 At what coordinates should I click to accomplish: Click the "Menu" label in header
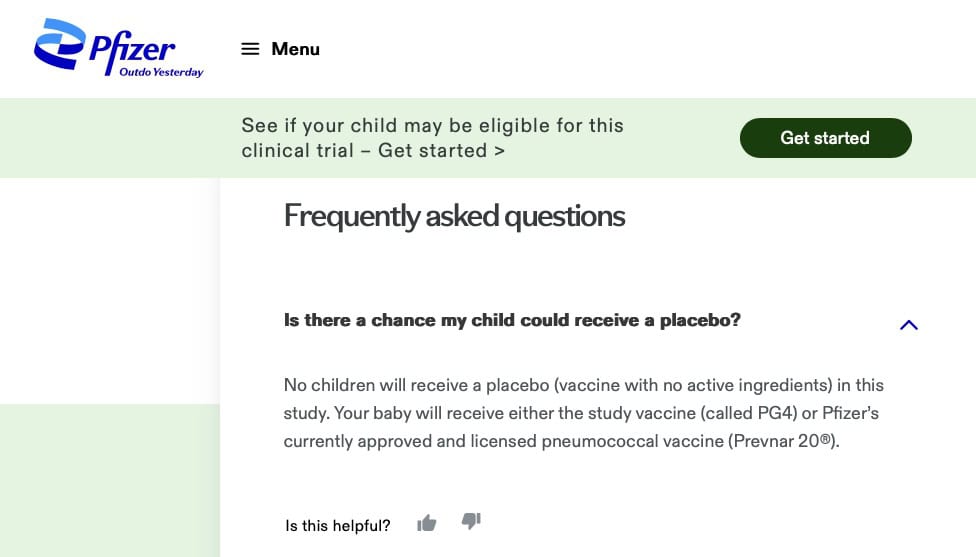(x=295, y=49)
